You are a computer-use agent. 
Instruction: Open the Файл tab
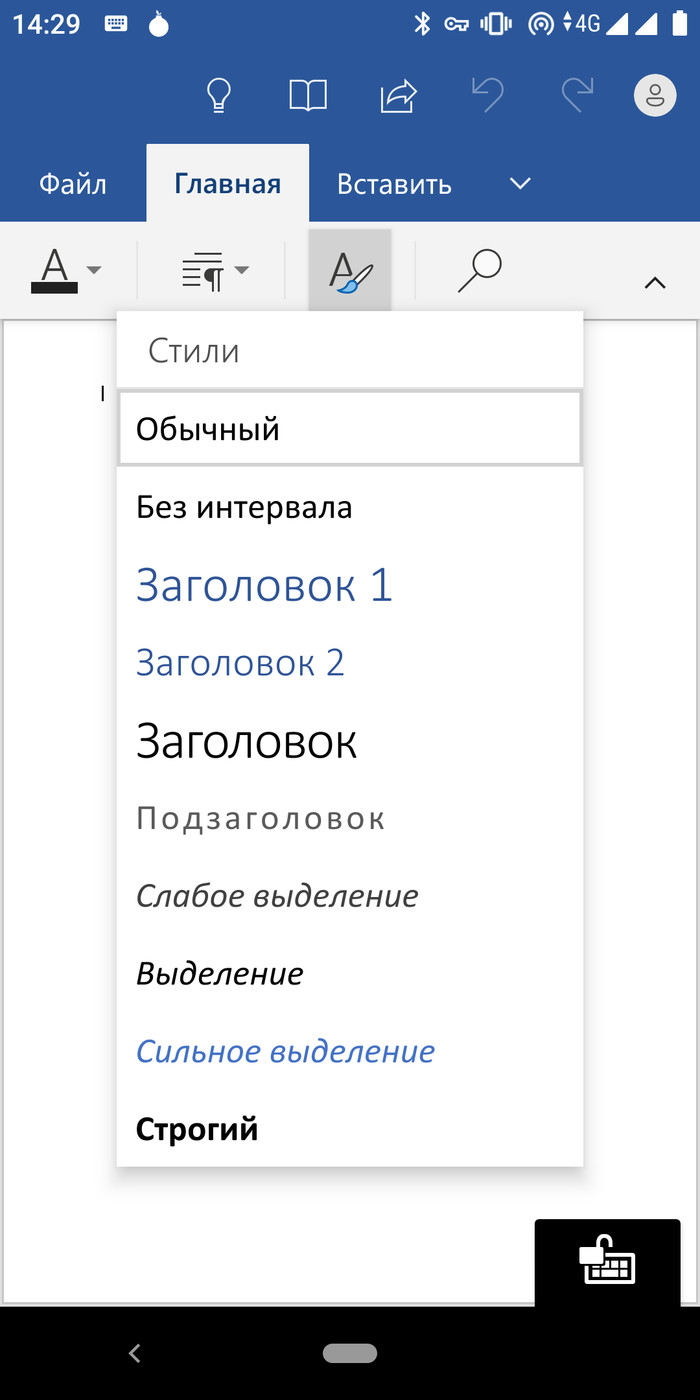[73, 185]
